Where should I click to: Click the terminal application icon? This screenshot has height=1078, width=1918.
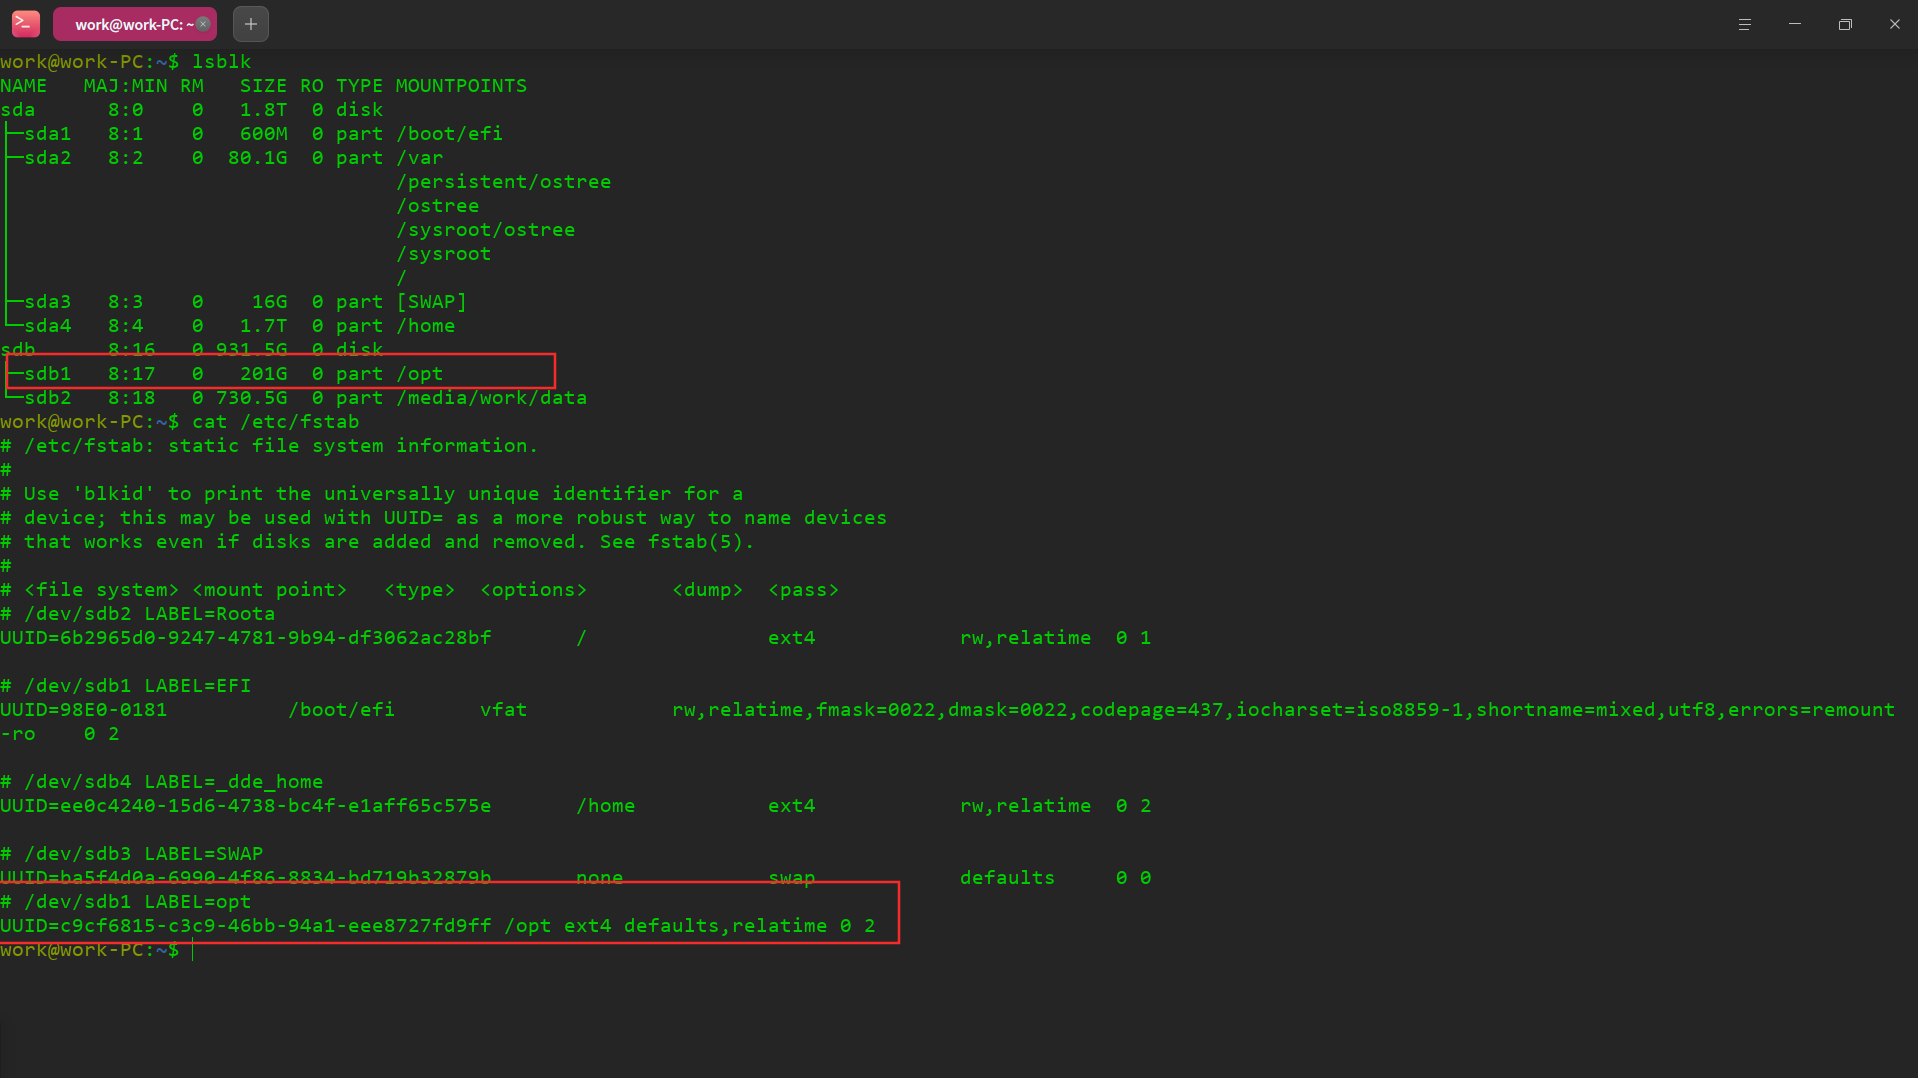(26, 24)
